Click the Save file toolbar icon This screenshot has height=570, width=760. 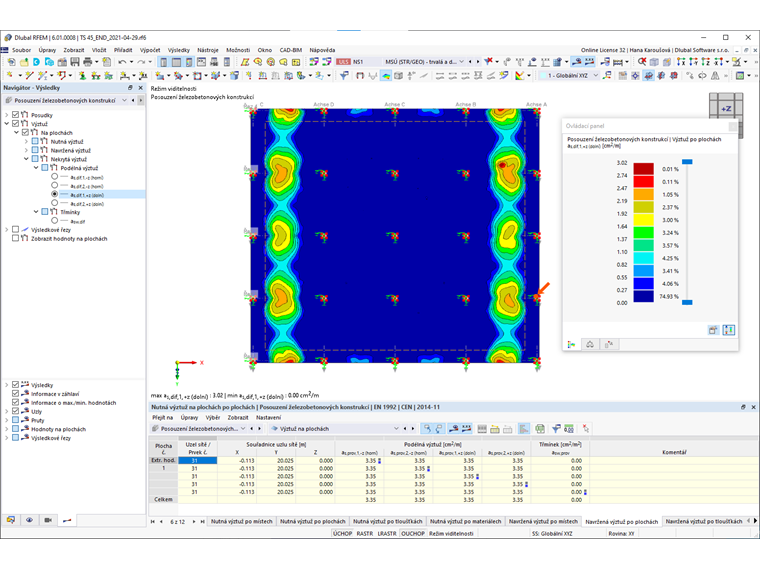75,62
